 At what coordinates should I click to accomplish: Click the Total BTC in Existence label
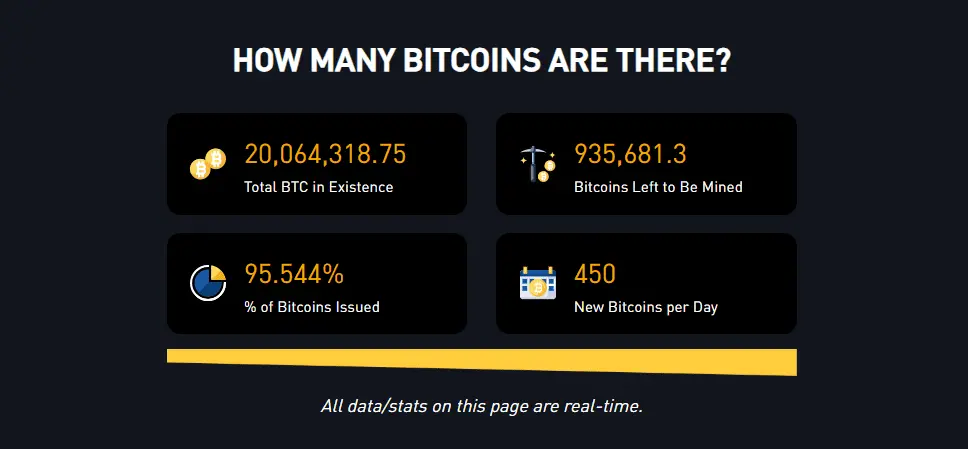(x=319, y=187)
